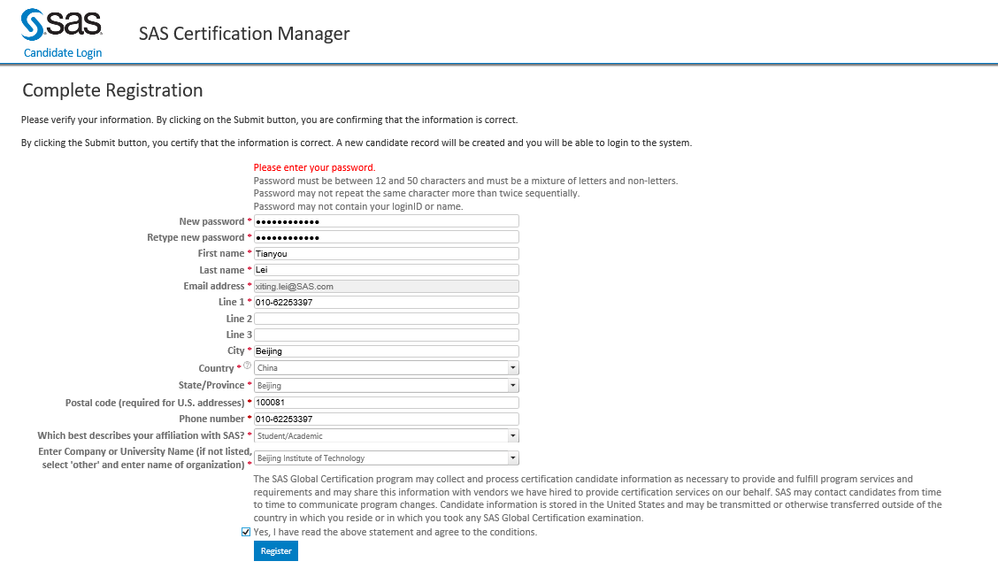
Task: Focus the Postal code field
Action: pos(386,402)
